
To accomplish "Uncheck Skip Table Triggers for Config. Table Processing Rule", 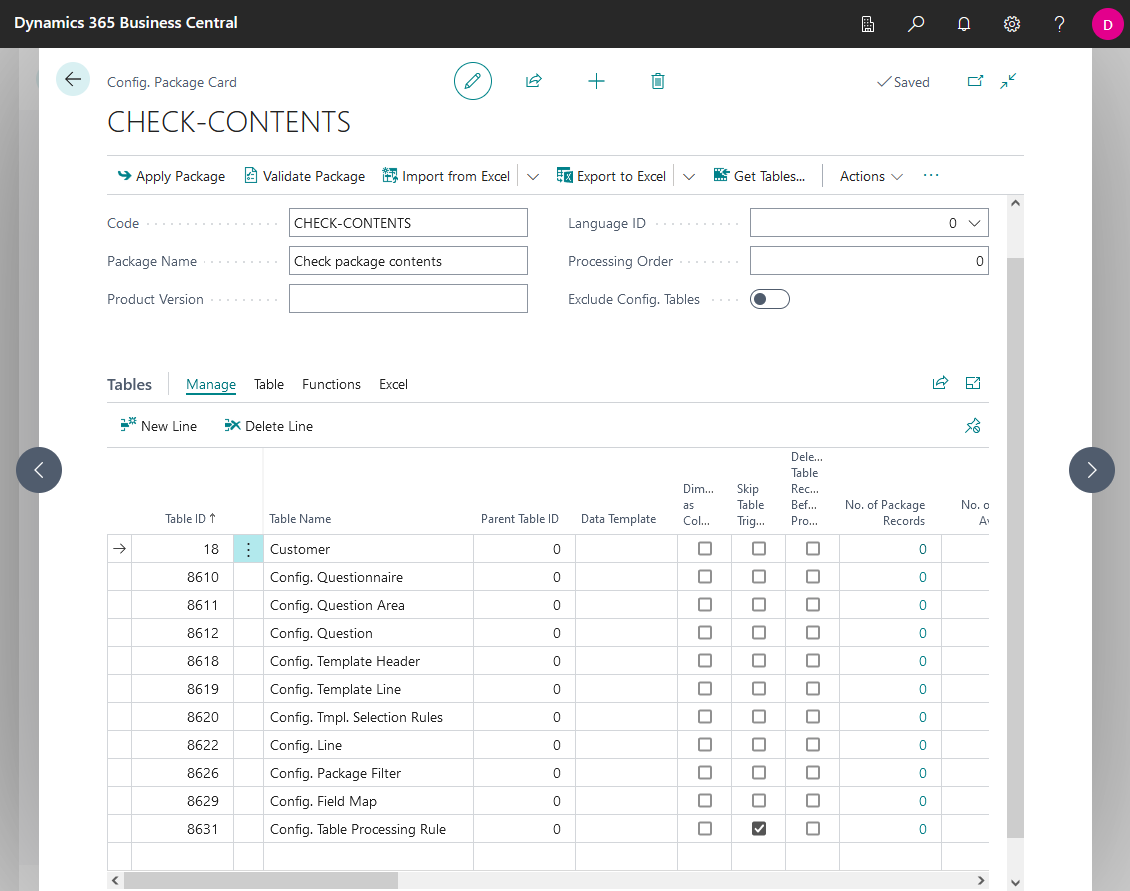I will 758,828.
